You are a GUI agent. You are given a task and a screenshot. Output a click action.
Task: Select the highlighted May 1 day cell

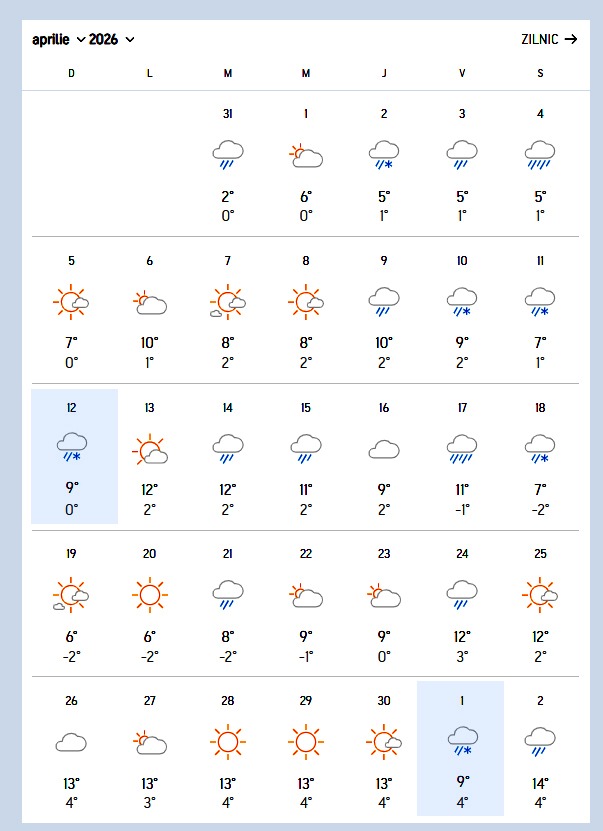pos(460,748)
